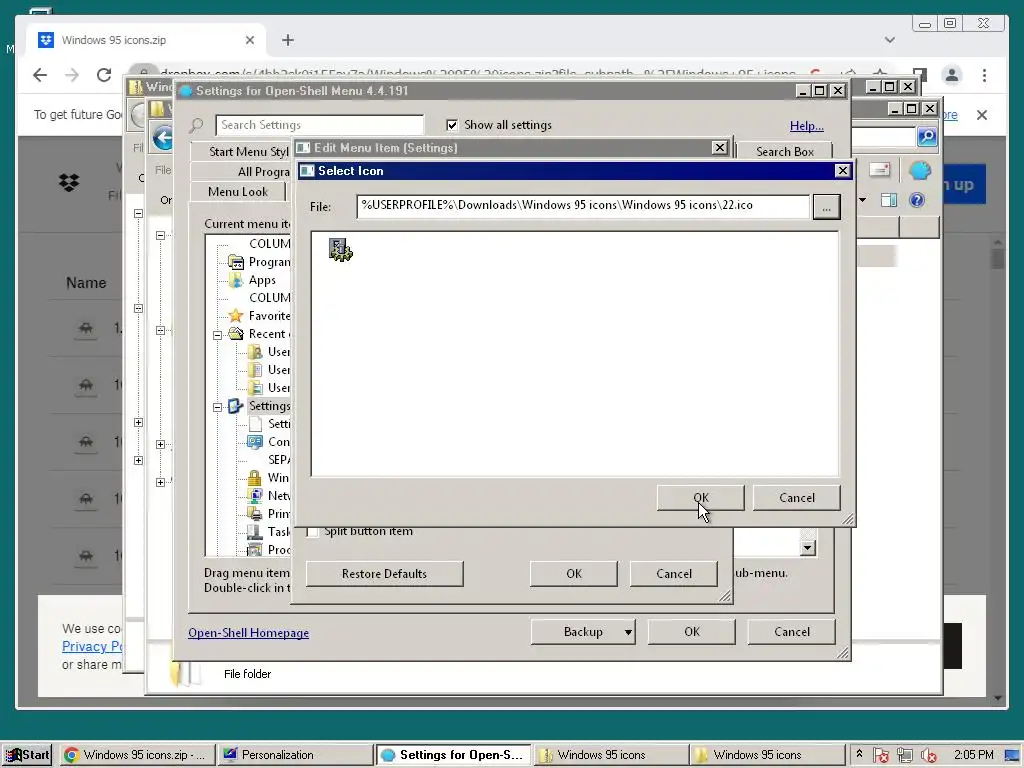Viewport: 1024px width, 768px height.
Task: Switch to Menu Look tab
Action: pos(238,192)
